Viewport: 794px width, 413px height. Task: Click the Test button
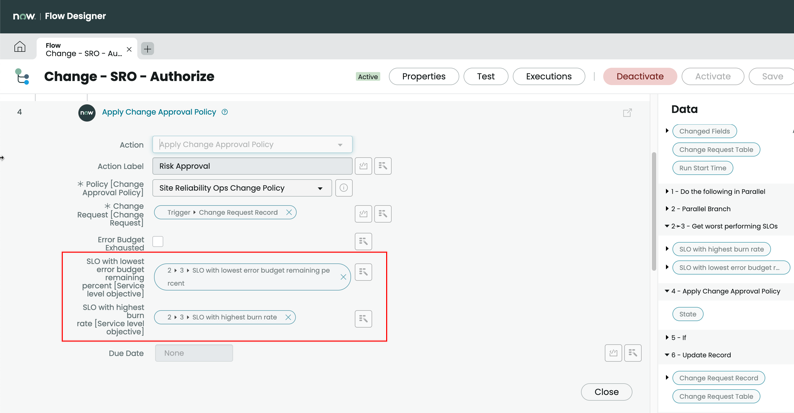click(x=486, y=76)
